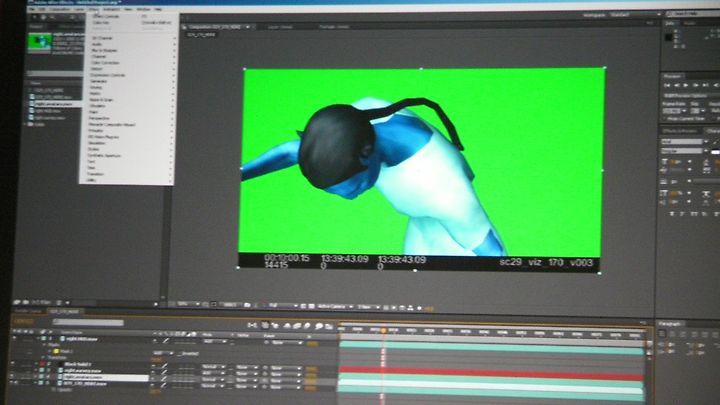This screenshot has width=720, height=405.
Task: Open the Window menu in menu bar
Action: tap(143, 9)
